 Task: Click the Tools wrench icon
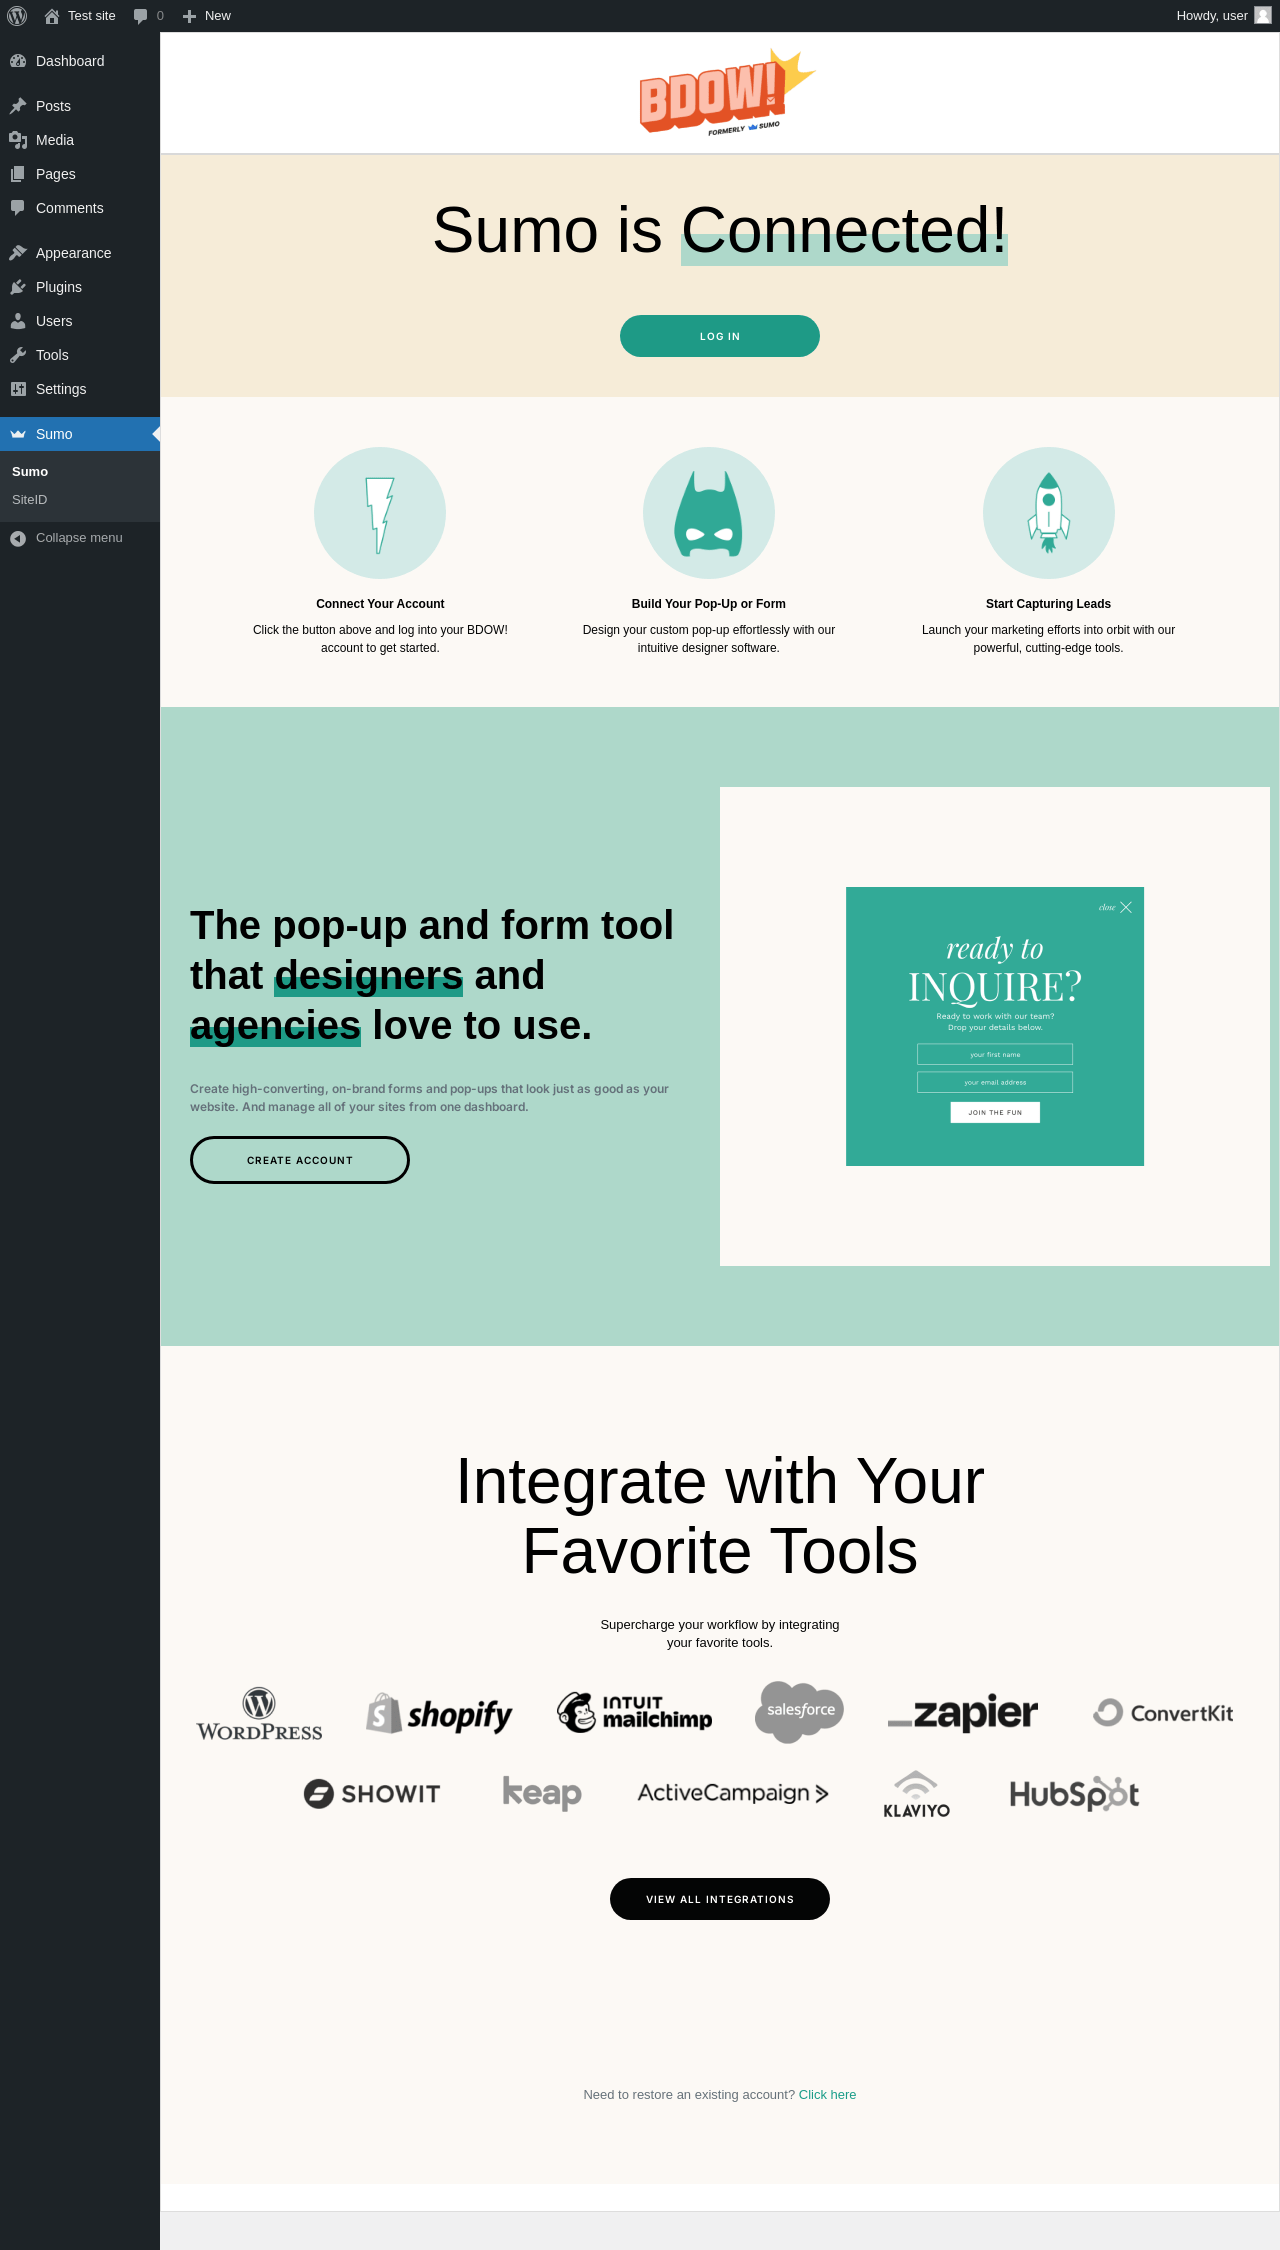point(18,355)
